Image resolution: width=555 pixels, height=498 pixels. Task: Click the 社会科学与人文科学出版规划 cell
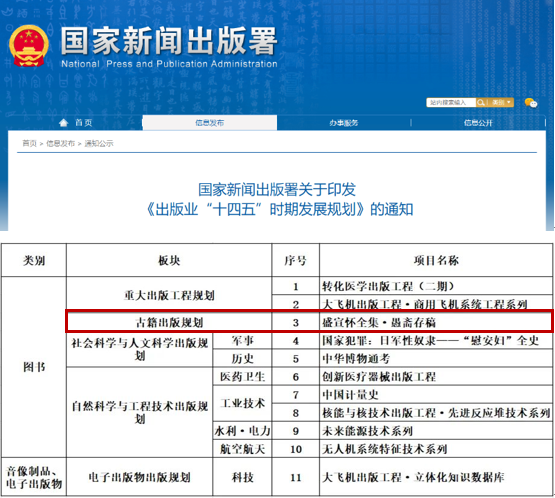[x=139, y=349]
